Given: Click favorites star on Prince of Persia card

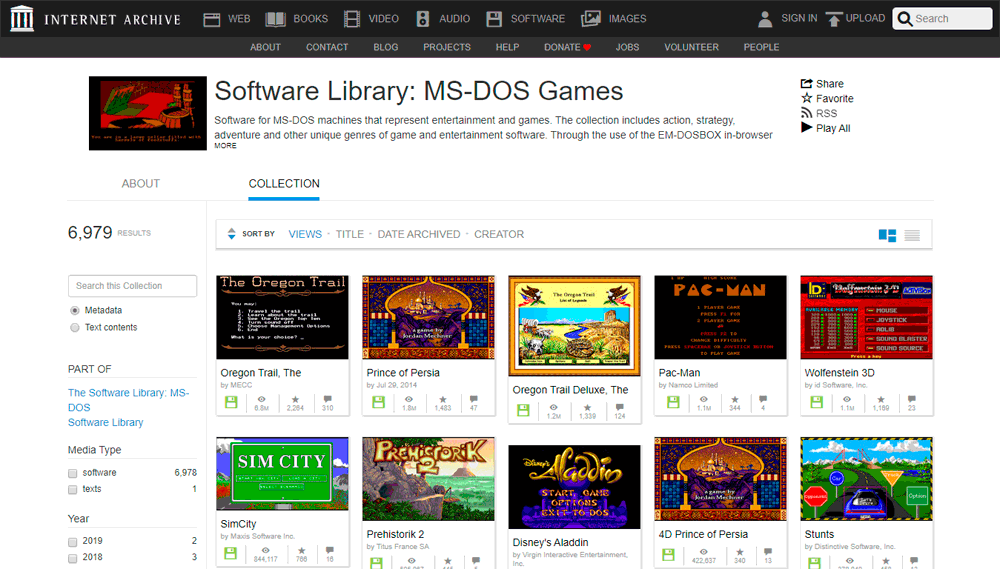Looking at the screenshot, I should click(x=443, y=399).
